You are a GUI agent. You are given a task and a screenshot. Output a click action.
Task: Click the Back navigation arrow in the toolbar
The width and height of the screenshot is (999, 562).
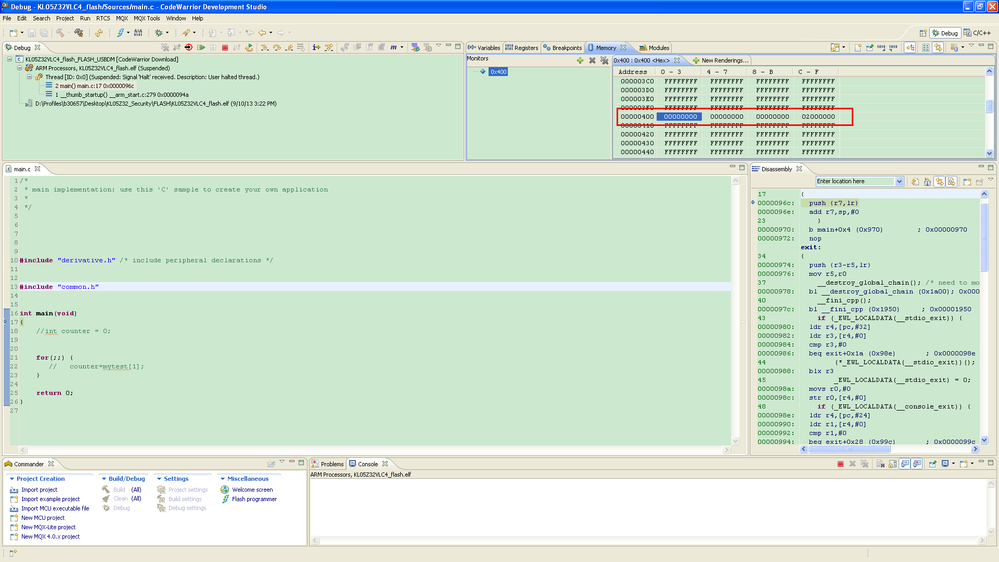pyautogui.click(x=262, y=32)
